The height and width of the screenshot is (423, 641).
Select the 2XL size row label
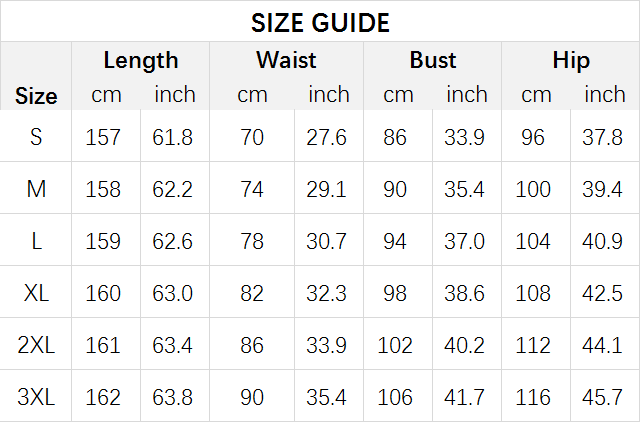point(36,345)
